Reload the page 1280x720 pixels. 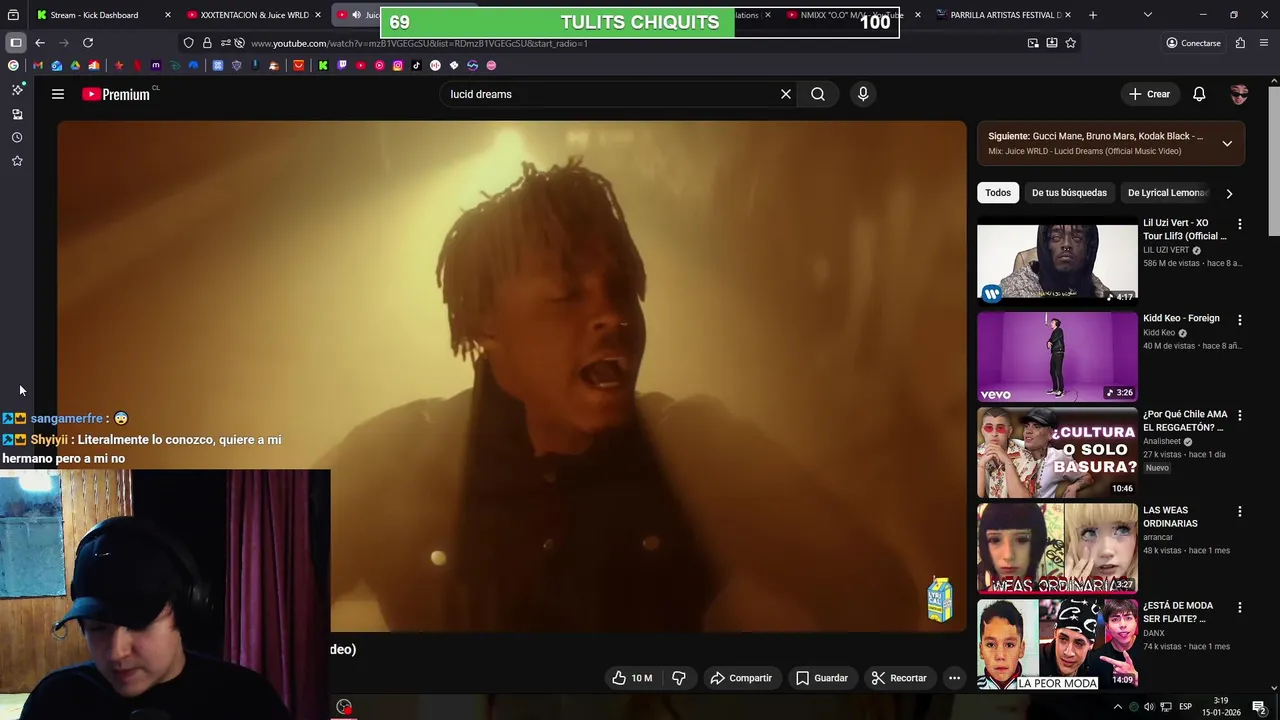pos(88,43)
